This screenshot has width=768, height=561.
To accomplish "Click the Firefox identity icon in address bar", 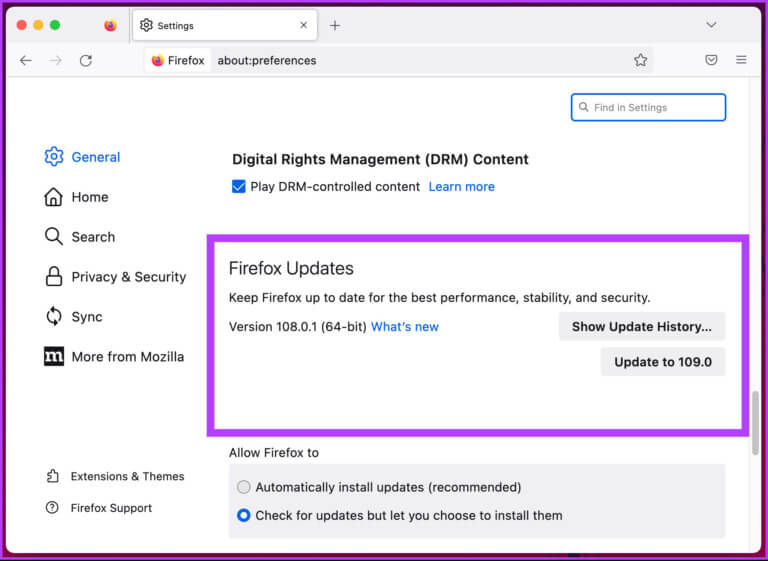I will click(158, 60).
